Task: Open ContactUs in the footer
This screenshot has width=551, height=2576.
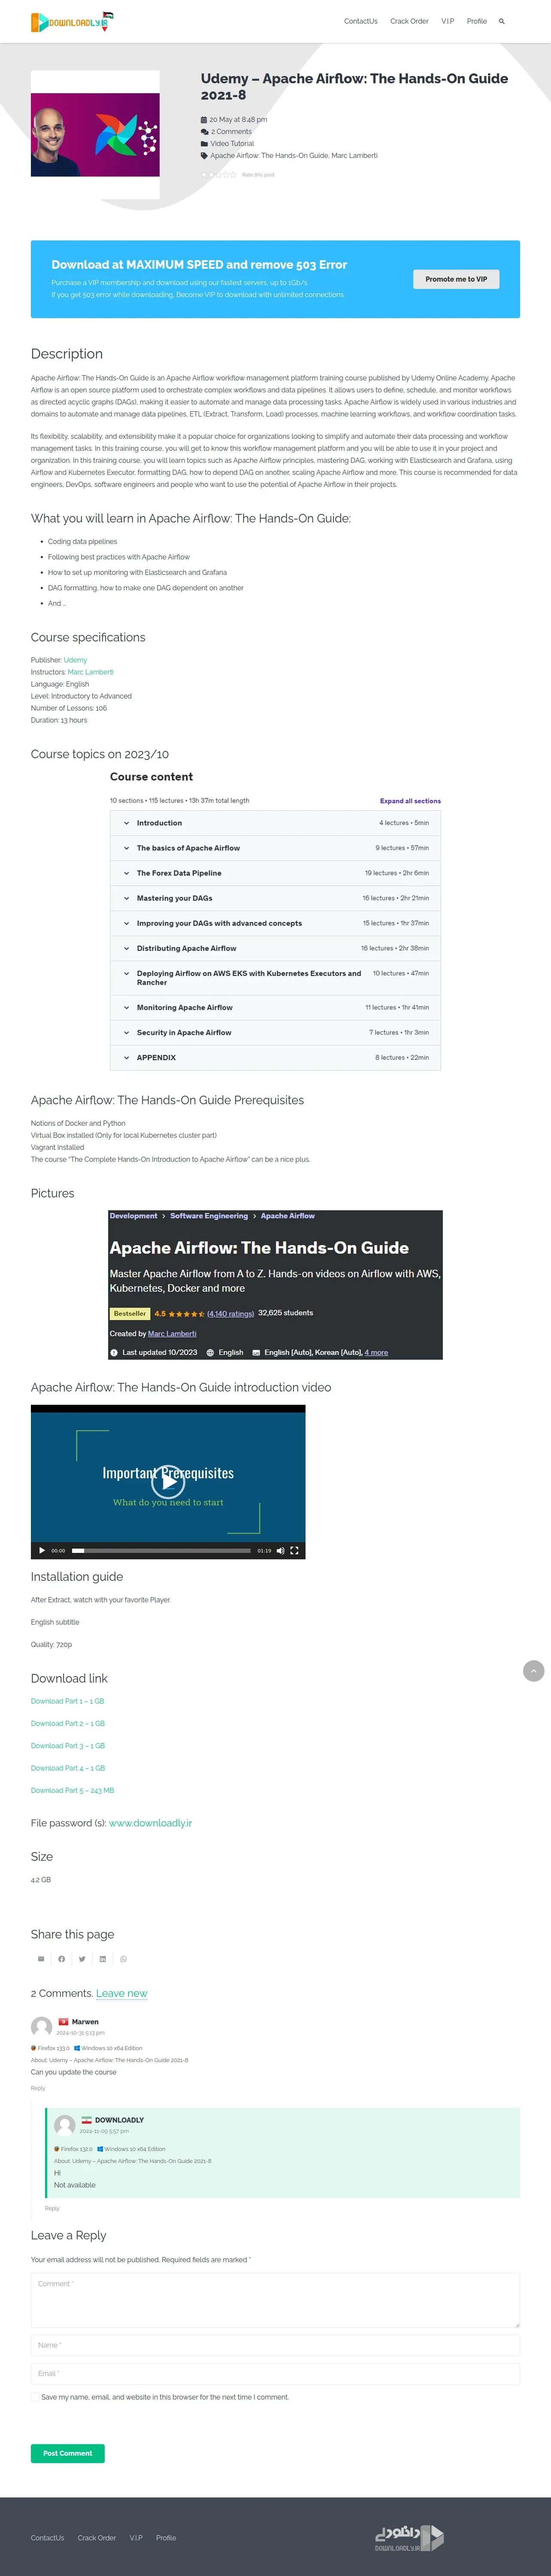Action: pyautogui.click(x=47, y=2538)
